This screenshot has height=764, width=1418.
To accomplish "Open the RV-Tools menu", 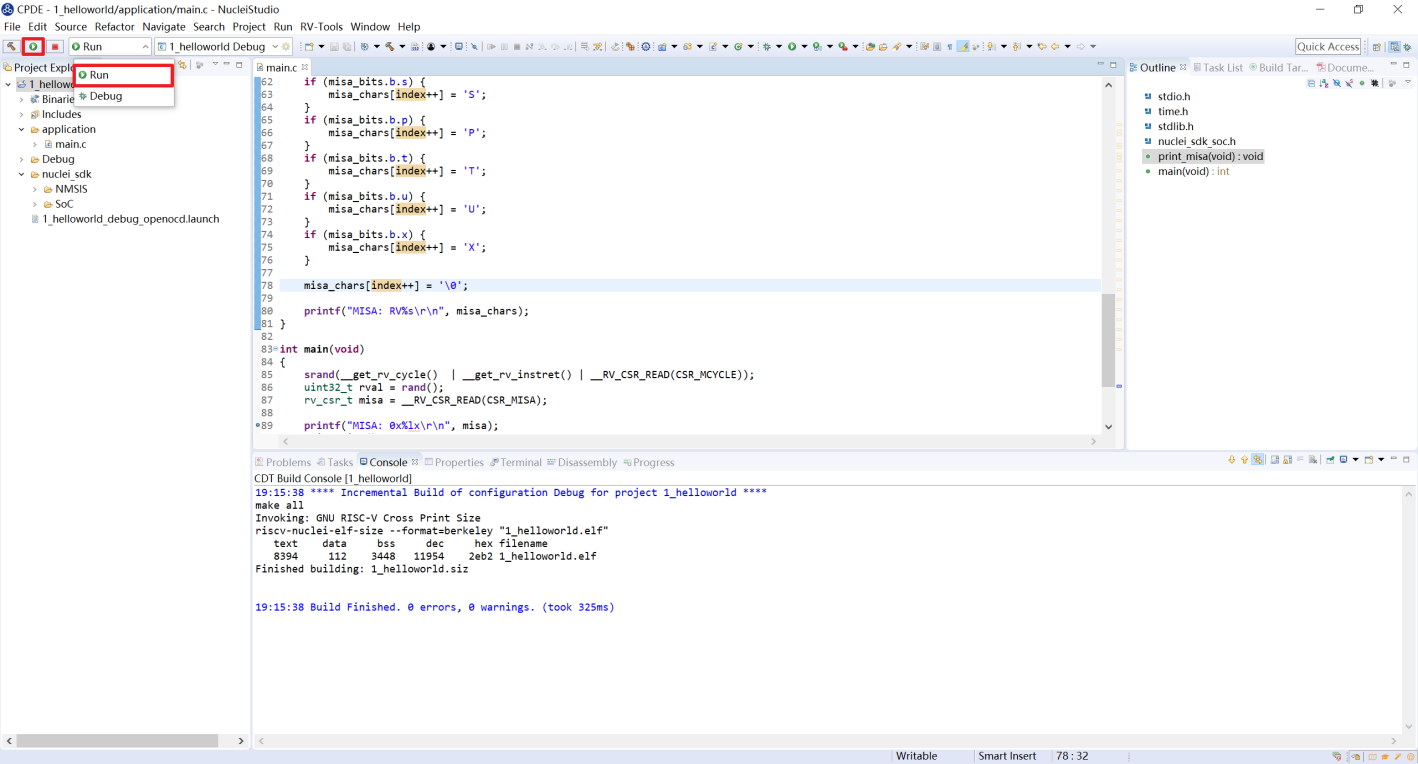I will point(321,27).
